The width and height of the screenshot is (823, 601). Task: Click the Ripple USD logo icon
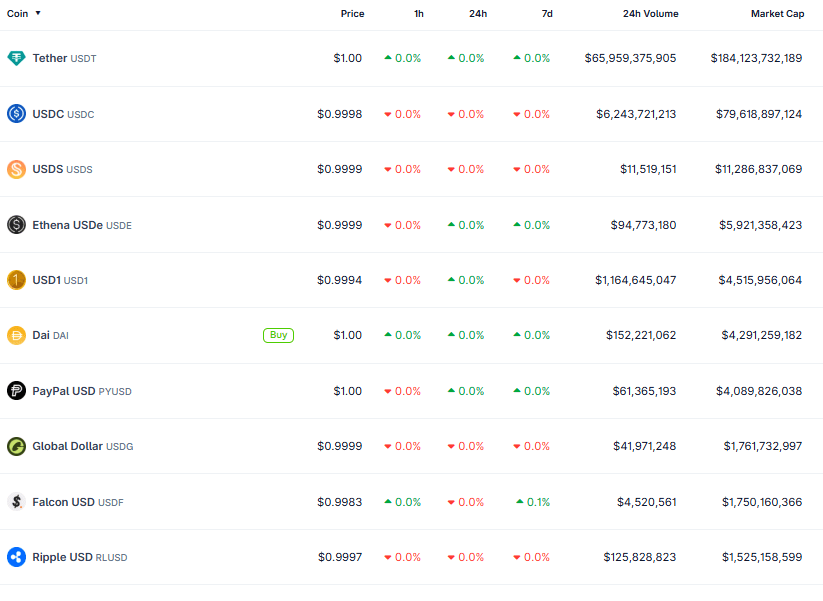16,557
